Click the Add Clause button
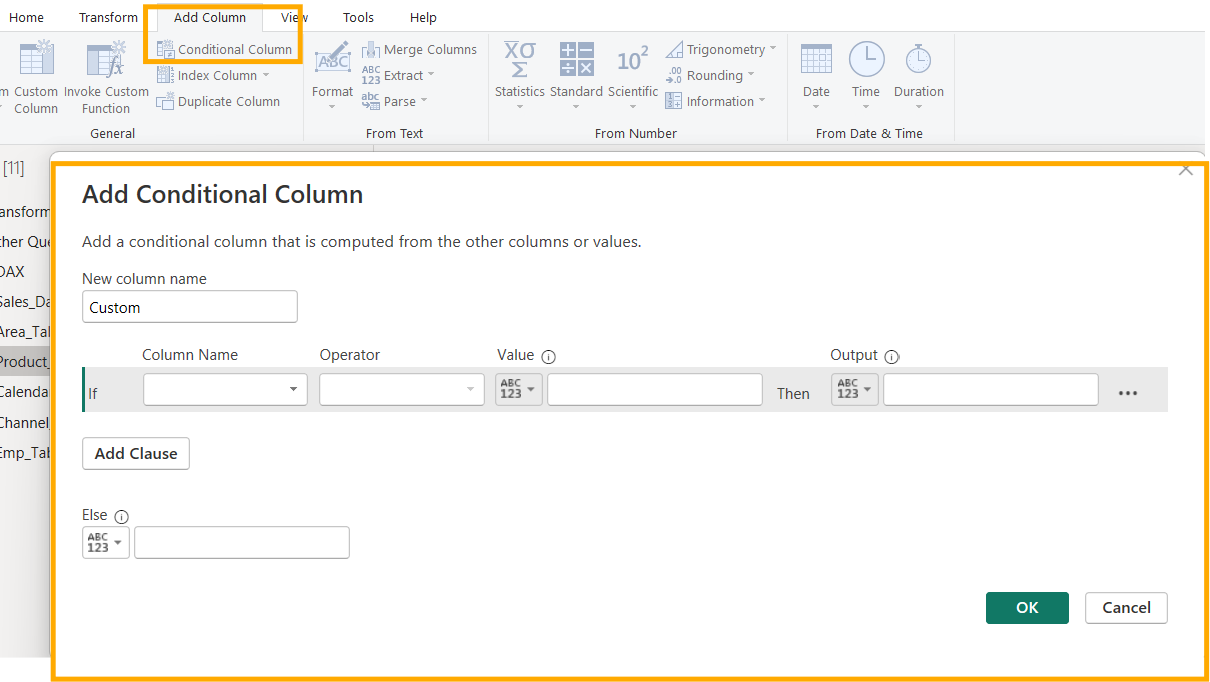 click(x=136, y=453)
